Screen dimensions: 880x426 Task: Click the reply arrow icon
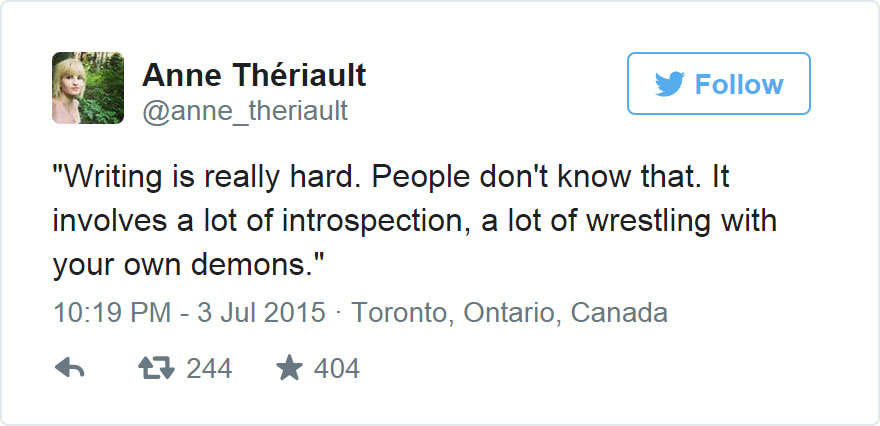click(x=69, y=369)
